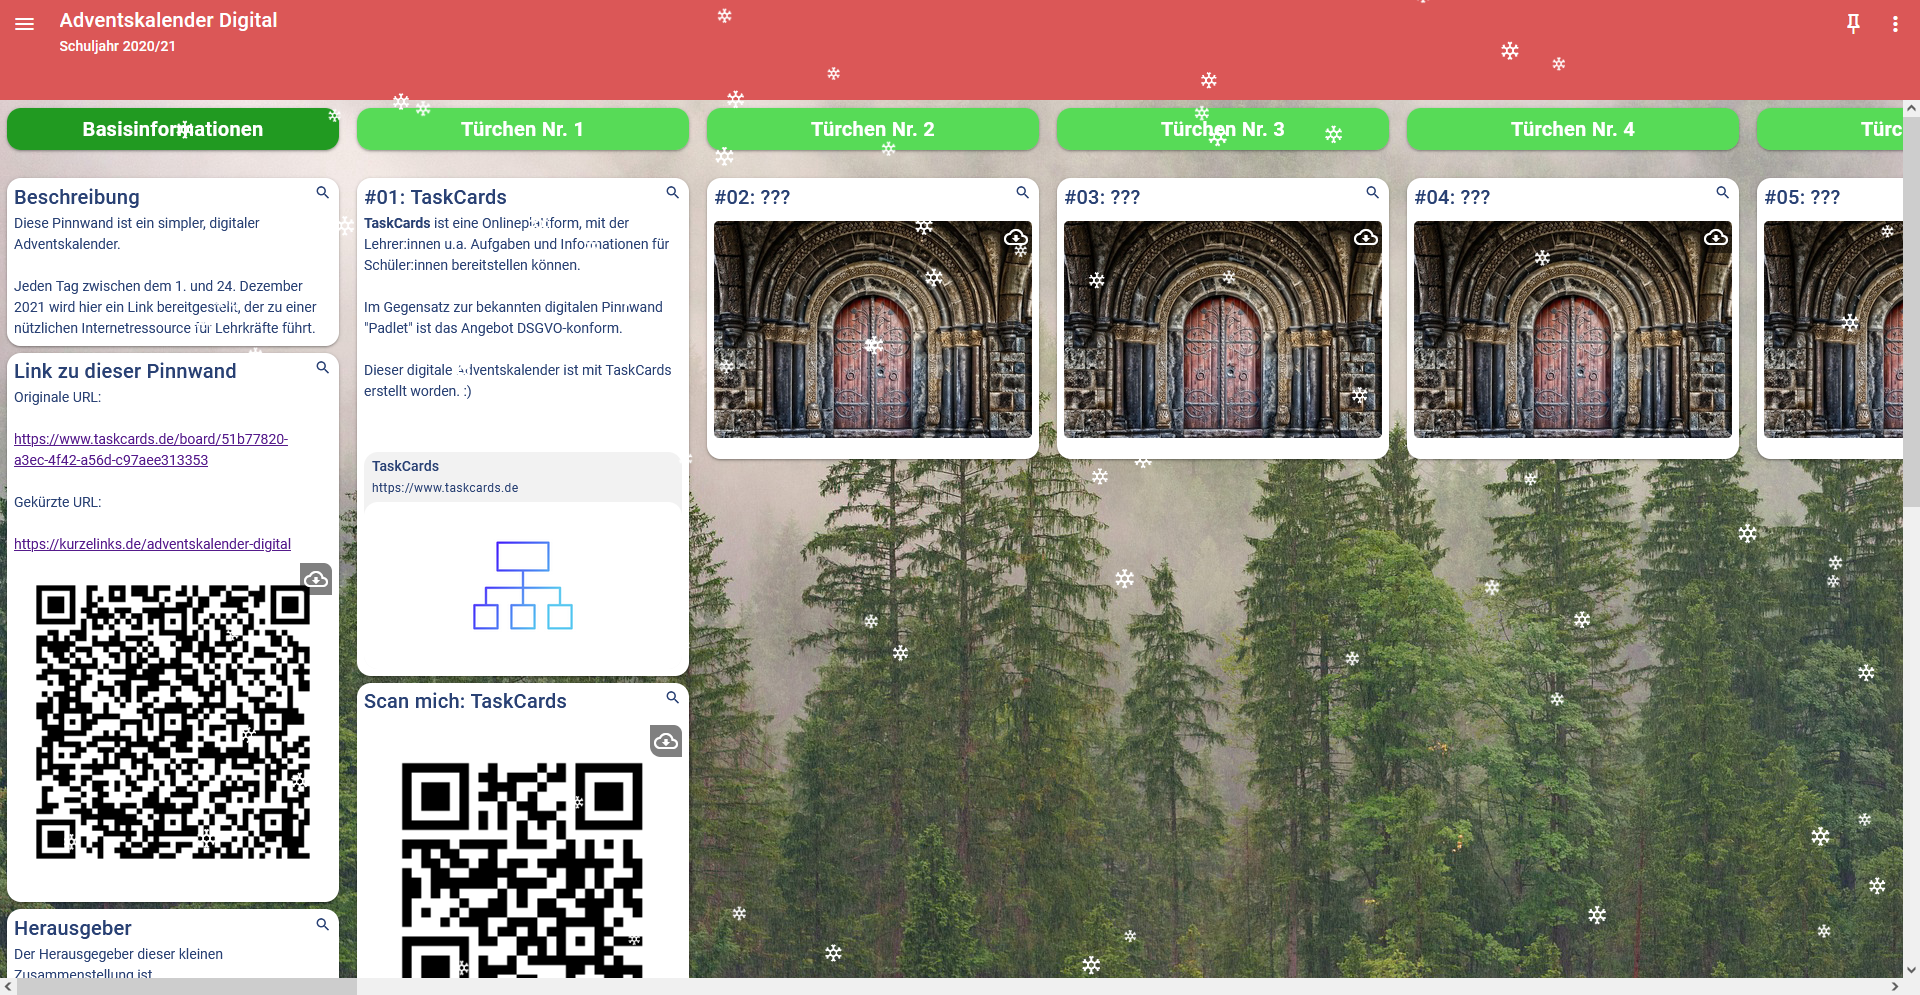Select the Basisinformationen column header
Viewport: 1920px width, 995px height.
point(173,129)
